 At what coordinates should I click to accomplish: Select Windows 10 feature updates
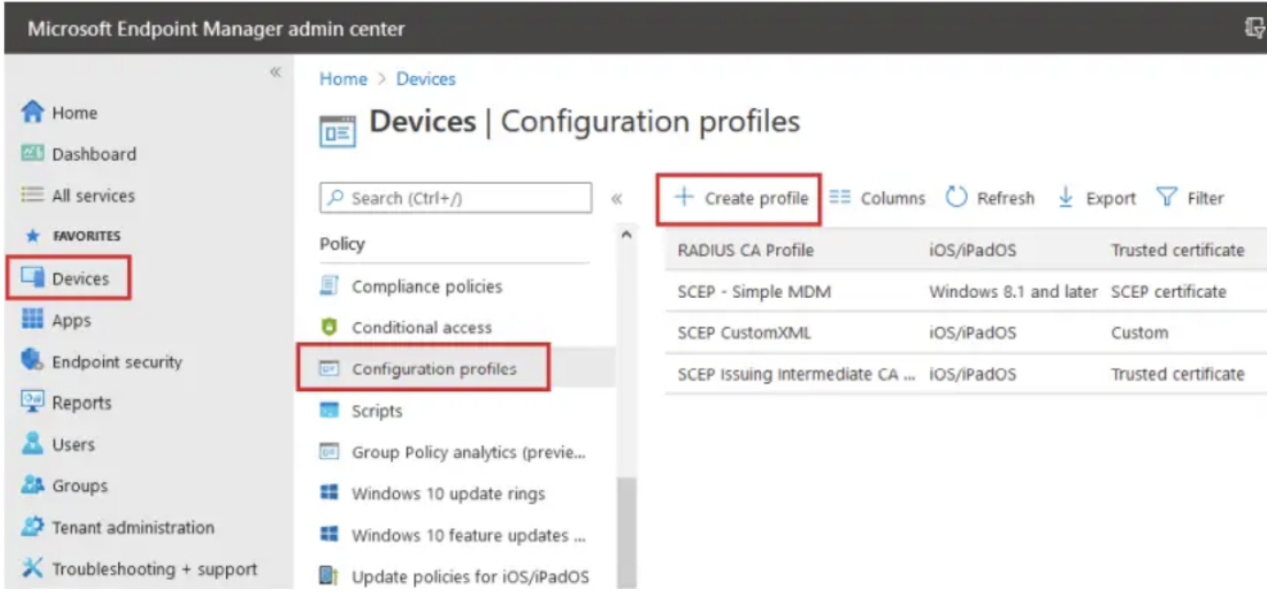(468, 535)
